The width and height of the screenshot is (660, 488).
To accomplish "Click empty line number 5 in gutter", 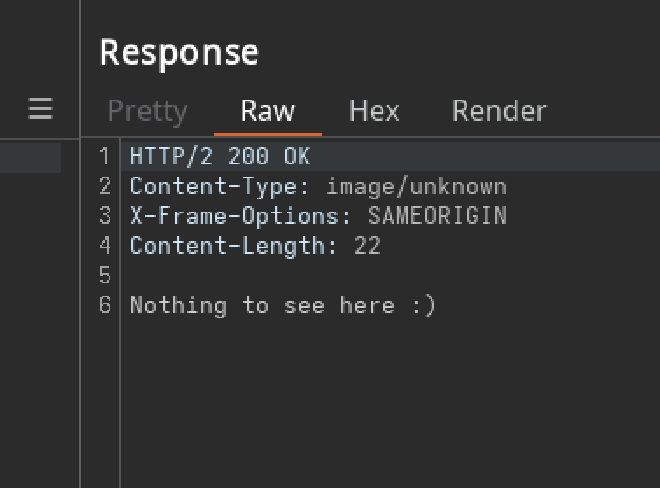I will (x=105, y=276).
